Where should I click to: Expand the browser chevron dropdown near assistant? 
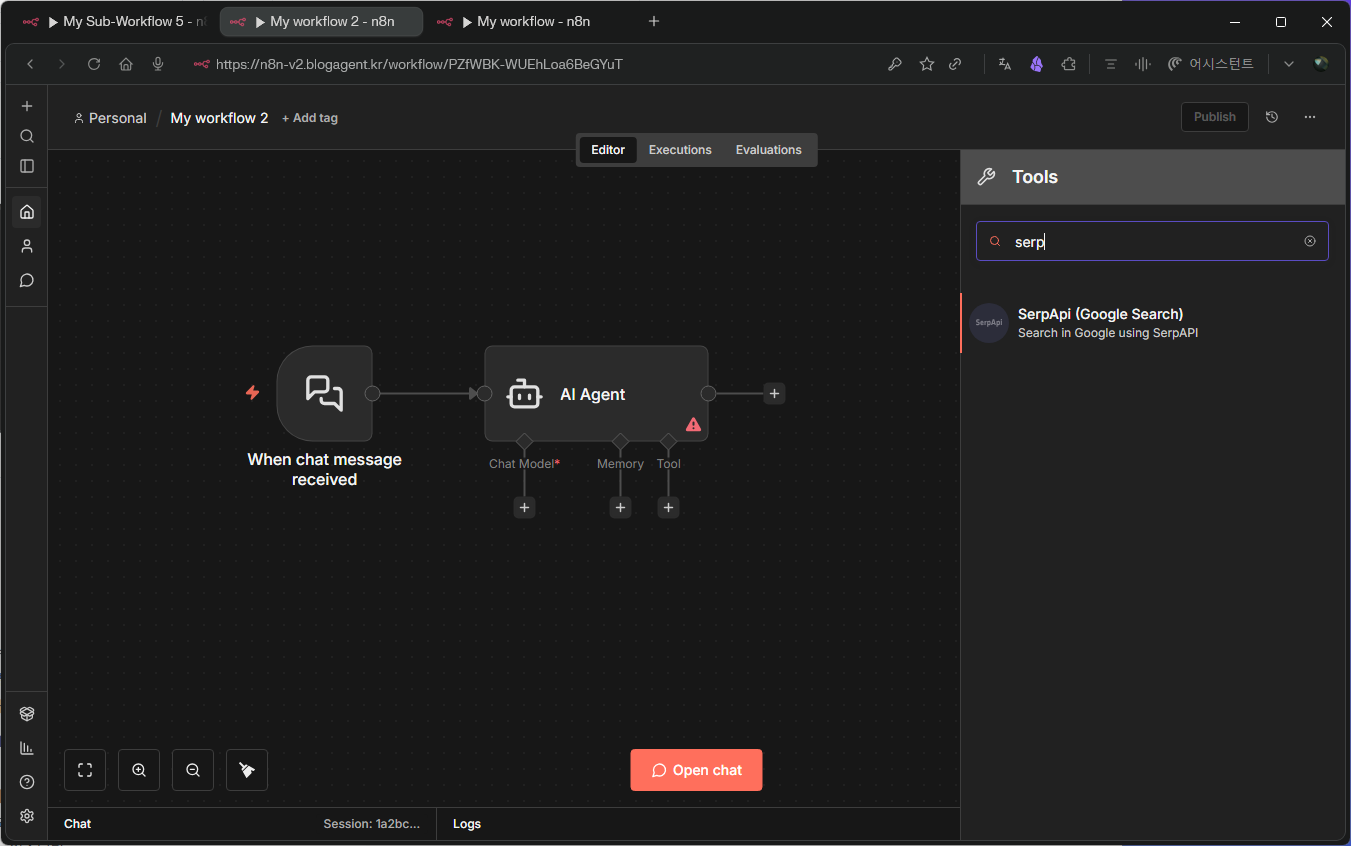click(x=1289, y=64)
